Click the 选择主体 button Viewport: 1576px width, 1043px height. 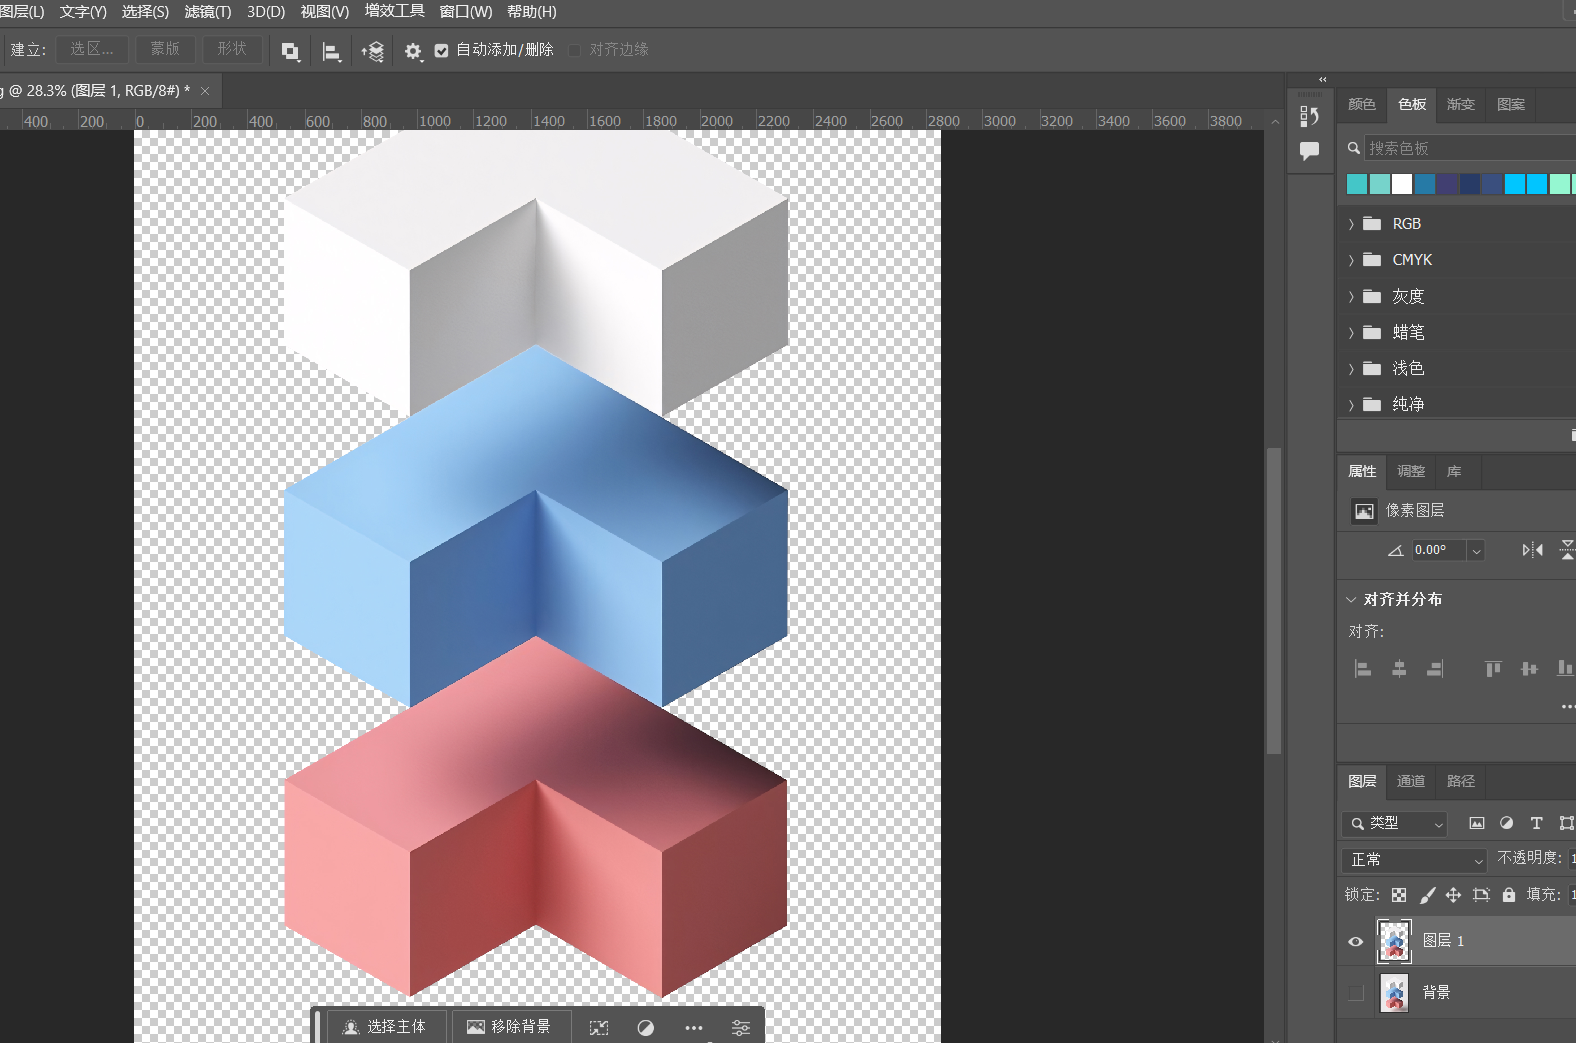click(385, 1027)
